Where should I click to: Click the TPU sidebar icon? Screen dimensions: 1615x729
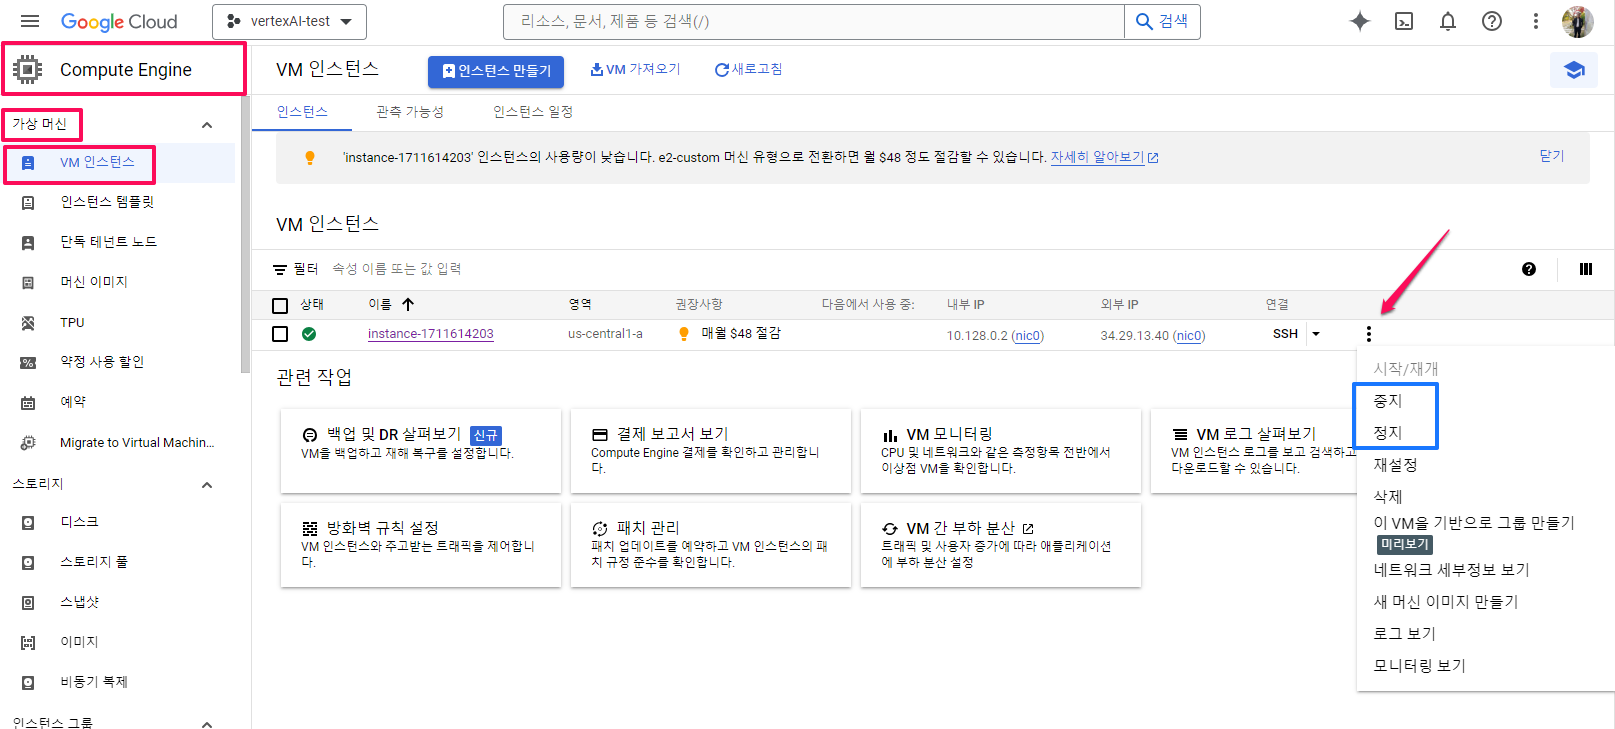click(x=28, y=323)
